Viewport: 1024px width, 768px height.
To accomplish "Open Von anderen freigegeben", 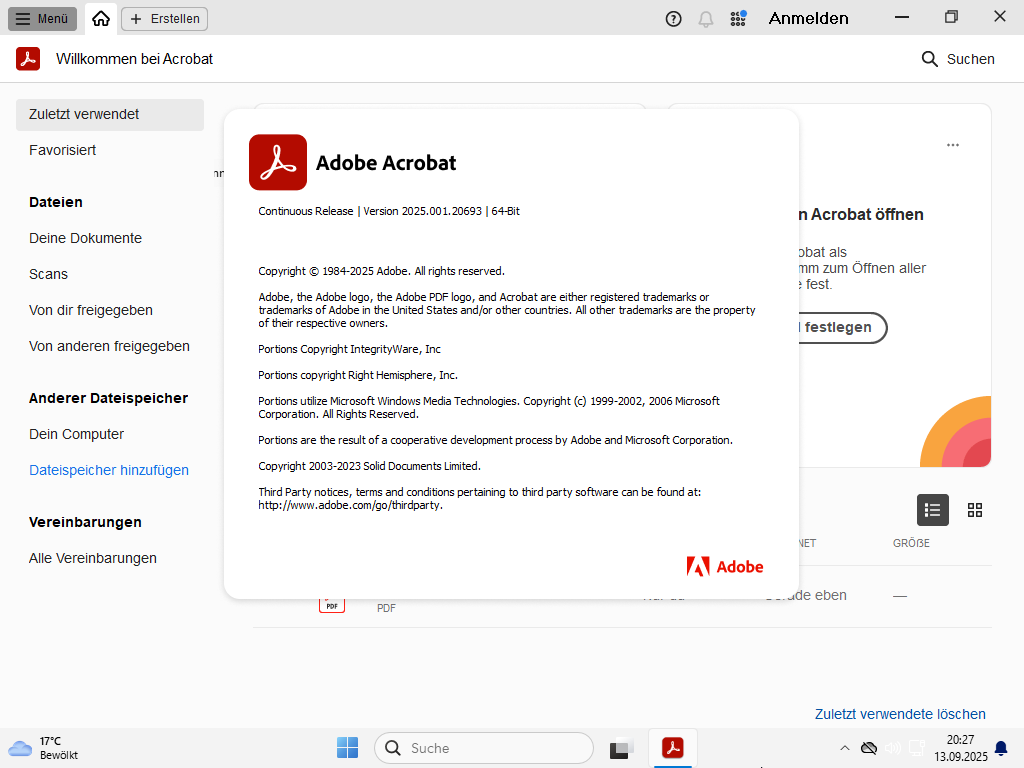I will tap(109, 346).
